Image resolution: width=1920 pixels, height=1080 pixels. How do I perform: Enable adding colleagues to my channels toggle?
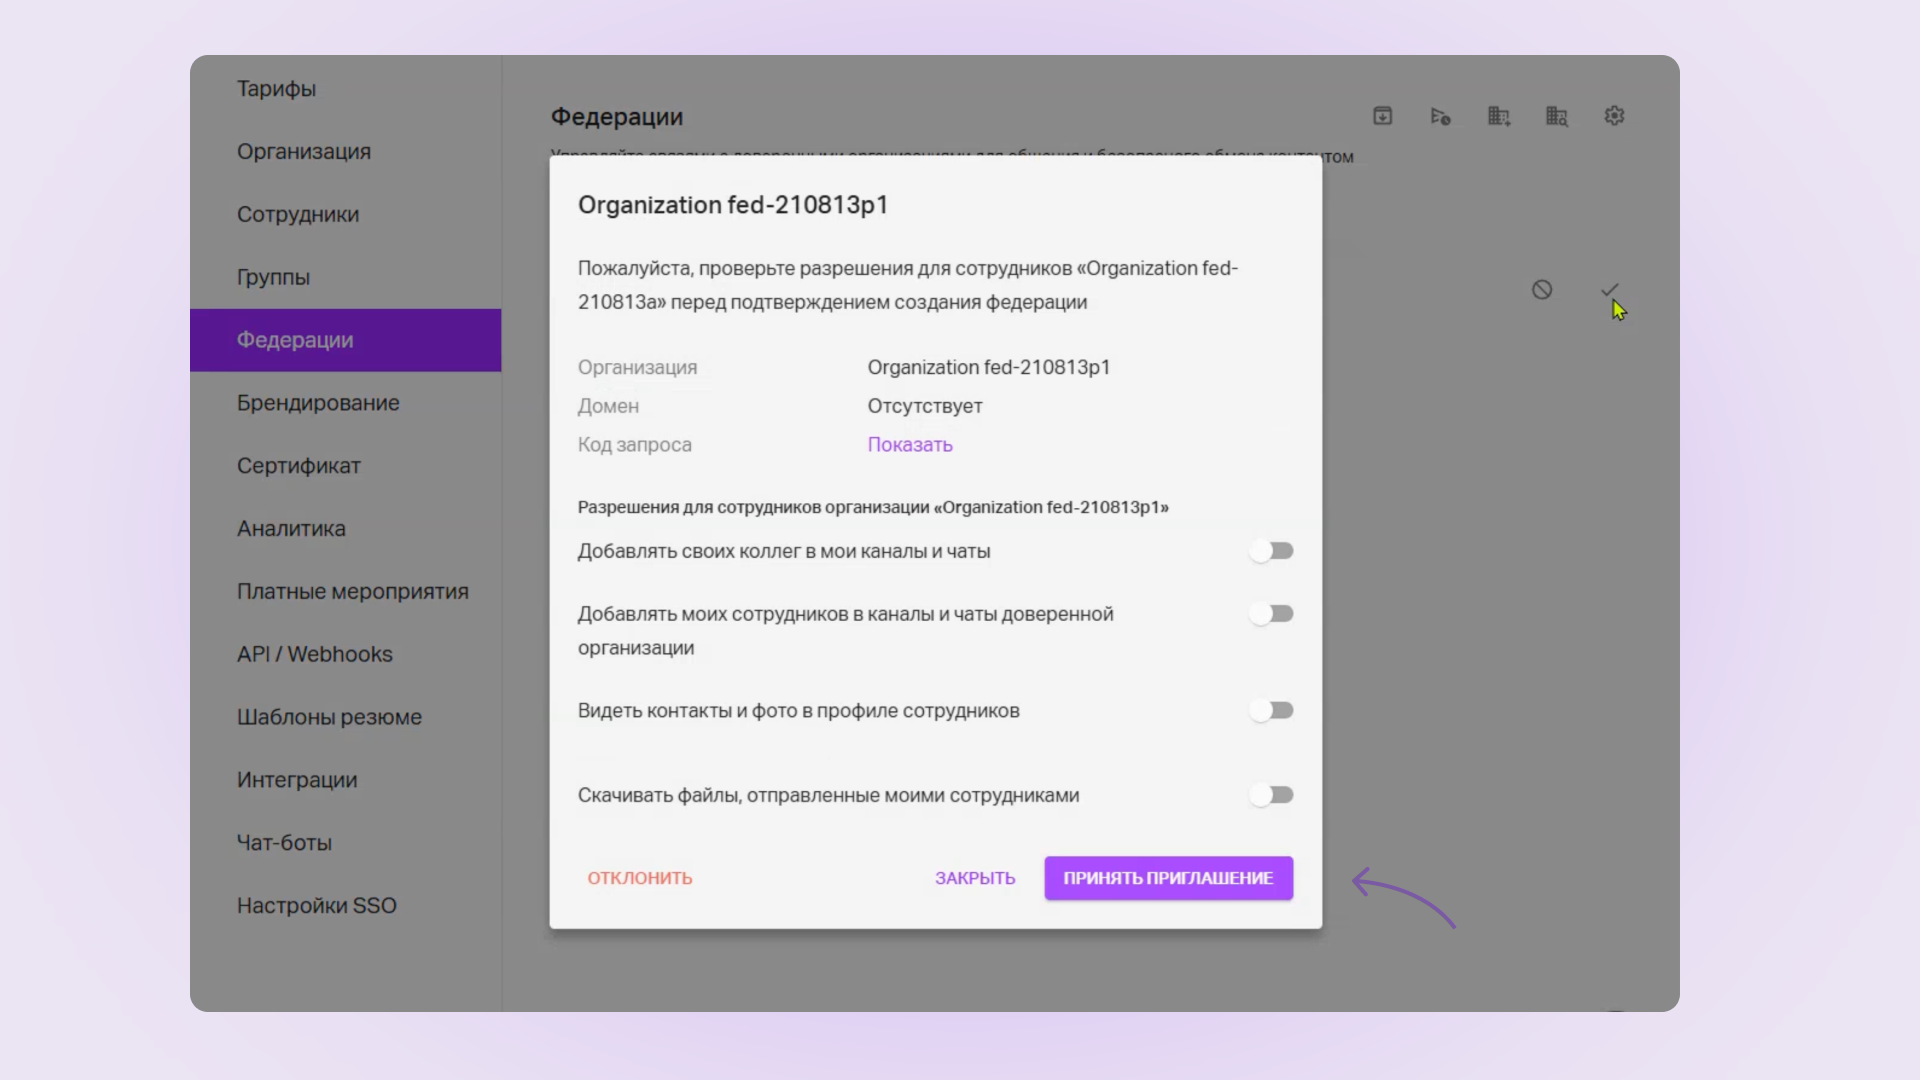(x=1271, y=551)
